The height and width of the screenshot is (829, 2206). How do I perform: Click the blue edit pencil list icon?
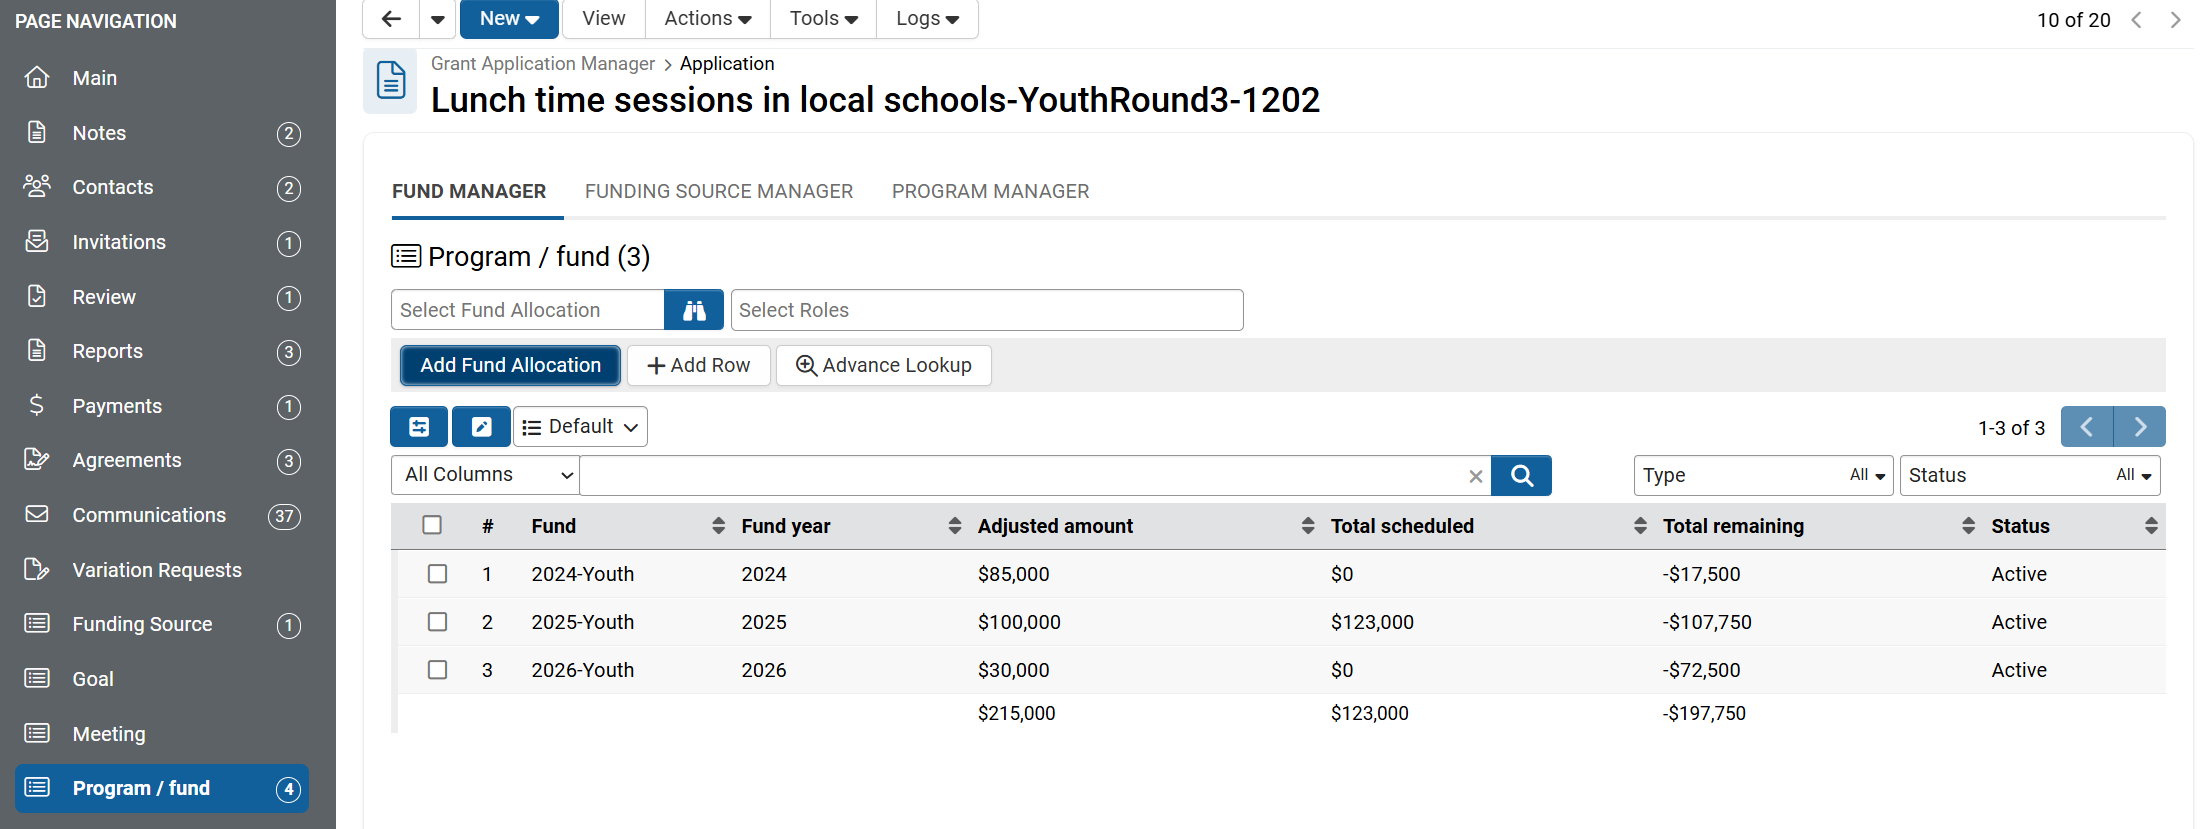[x=481, y=427]
